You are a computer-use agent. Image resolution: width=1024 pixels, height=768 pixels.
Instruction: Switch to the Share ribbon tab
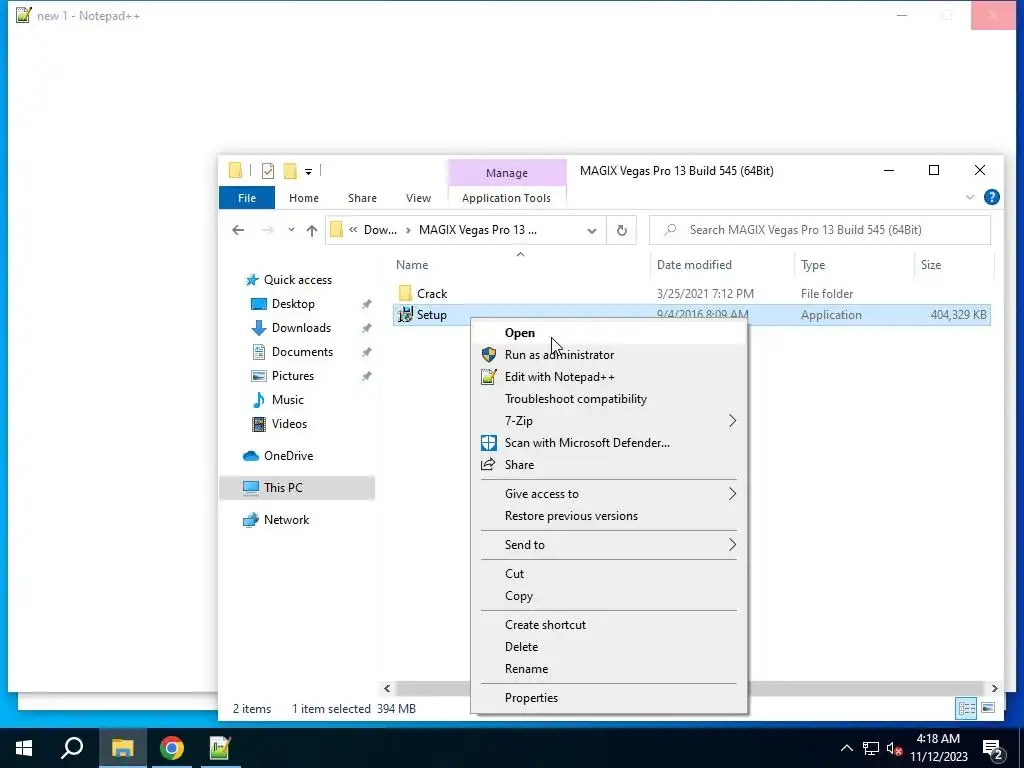tap(362, 198)
